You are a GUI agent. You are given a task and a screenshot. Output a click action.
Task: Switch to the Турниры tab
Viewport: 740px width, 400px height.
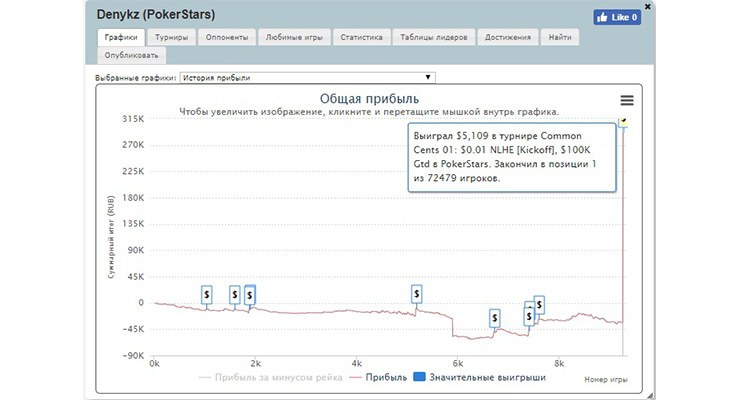pos(171,37)
